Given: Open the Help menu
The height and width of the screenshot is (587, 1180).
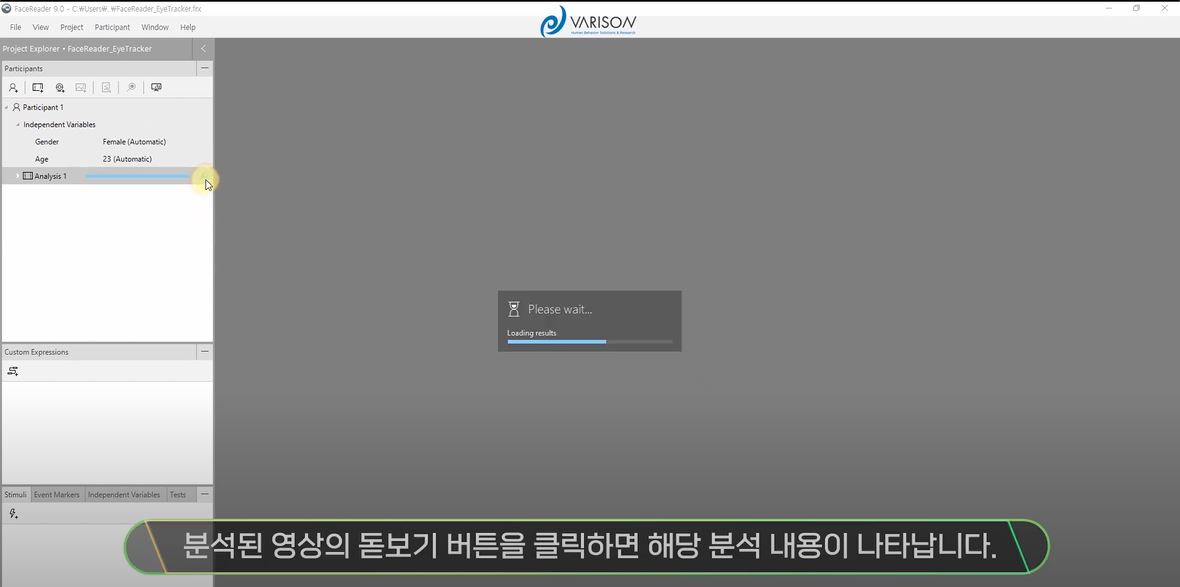Looking at the screenshot, I should [x=187, y=27].
